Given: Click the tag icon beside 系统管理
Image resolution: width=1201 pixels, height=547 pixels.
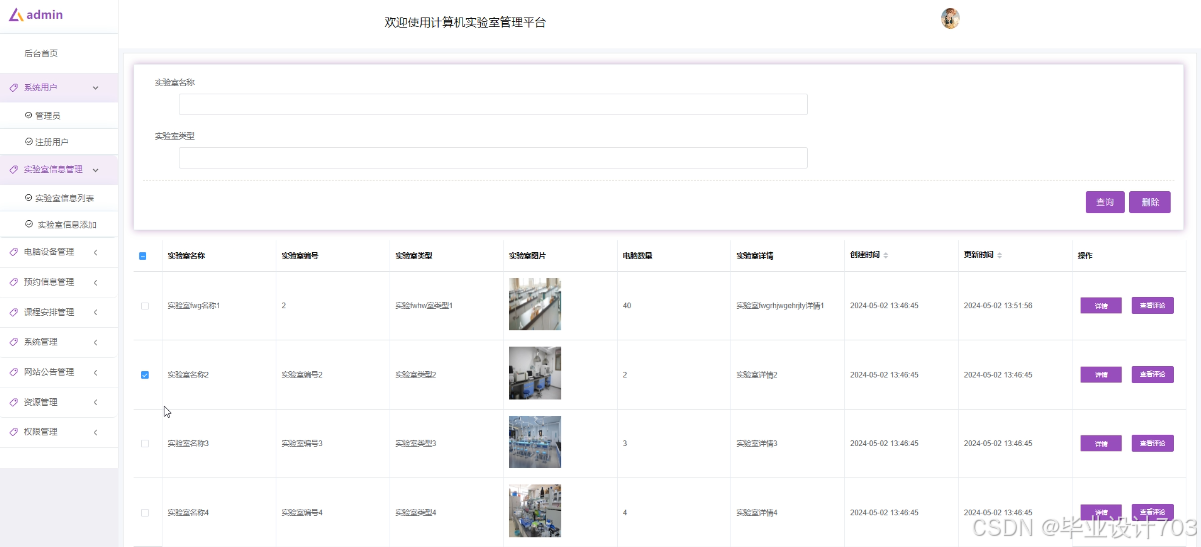Looking at the screenshot, I should [x=13, y=342].
